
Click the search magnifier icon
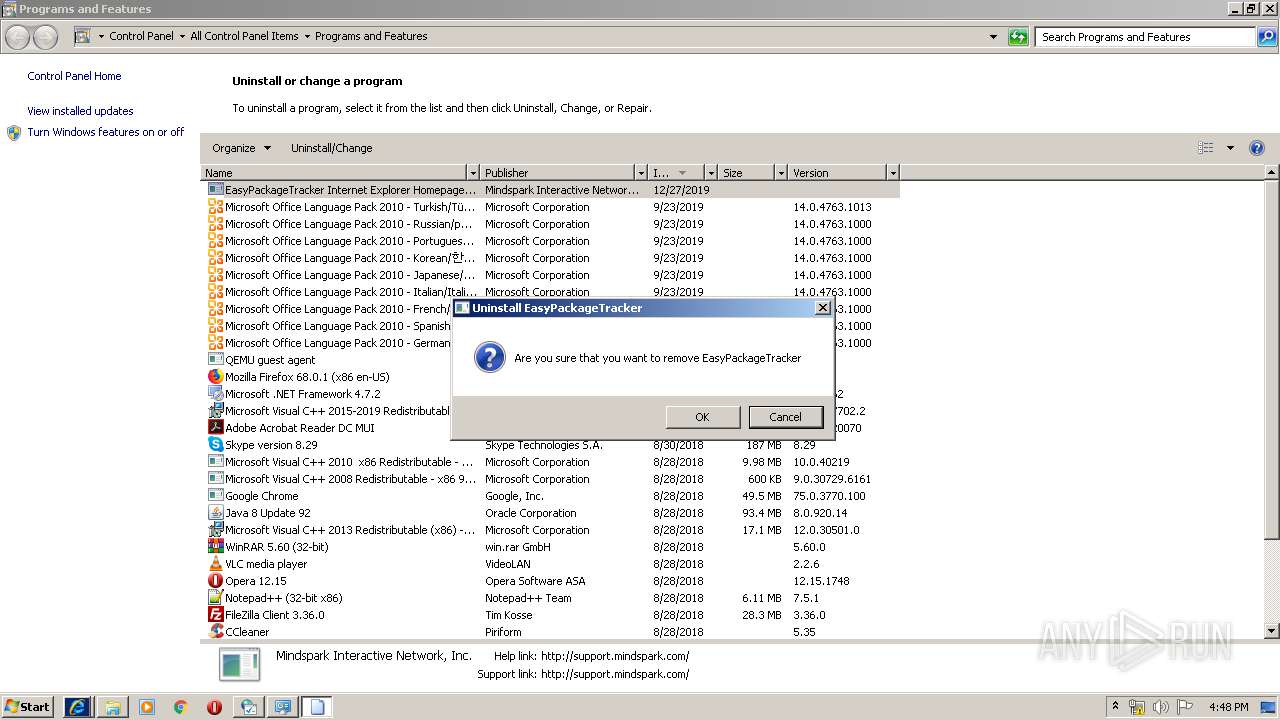[x=1266, y=37]
